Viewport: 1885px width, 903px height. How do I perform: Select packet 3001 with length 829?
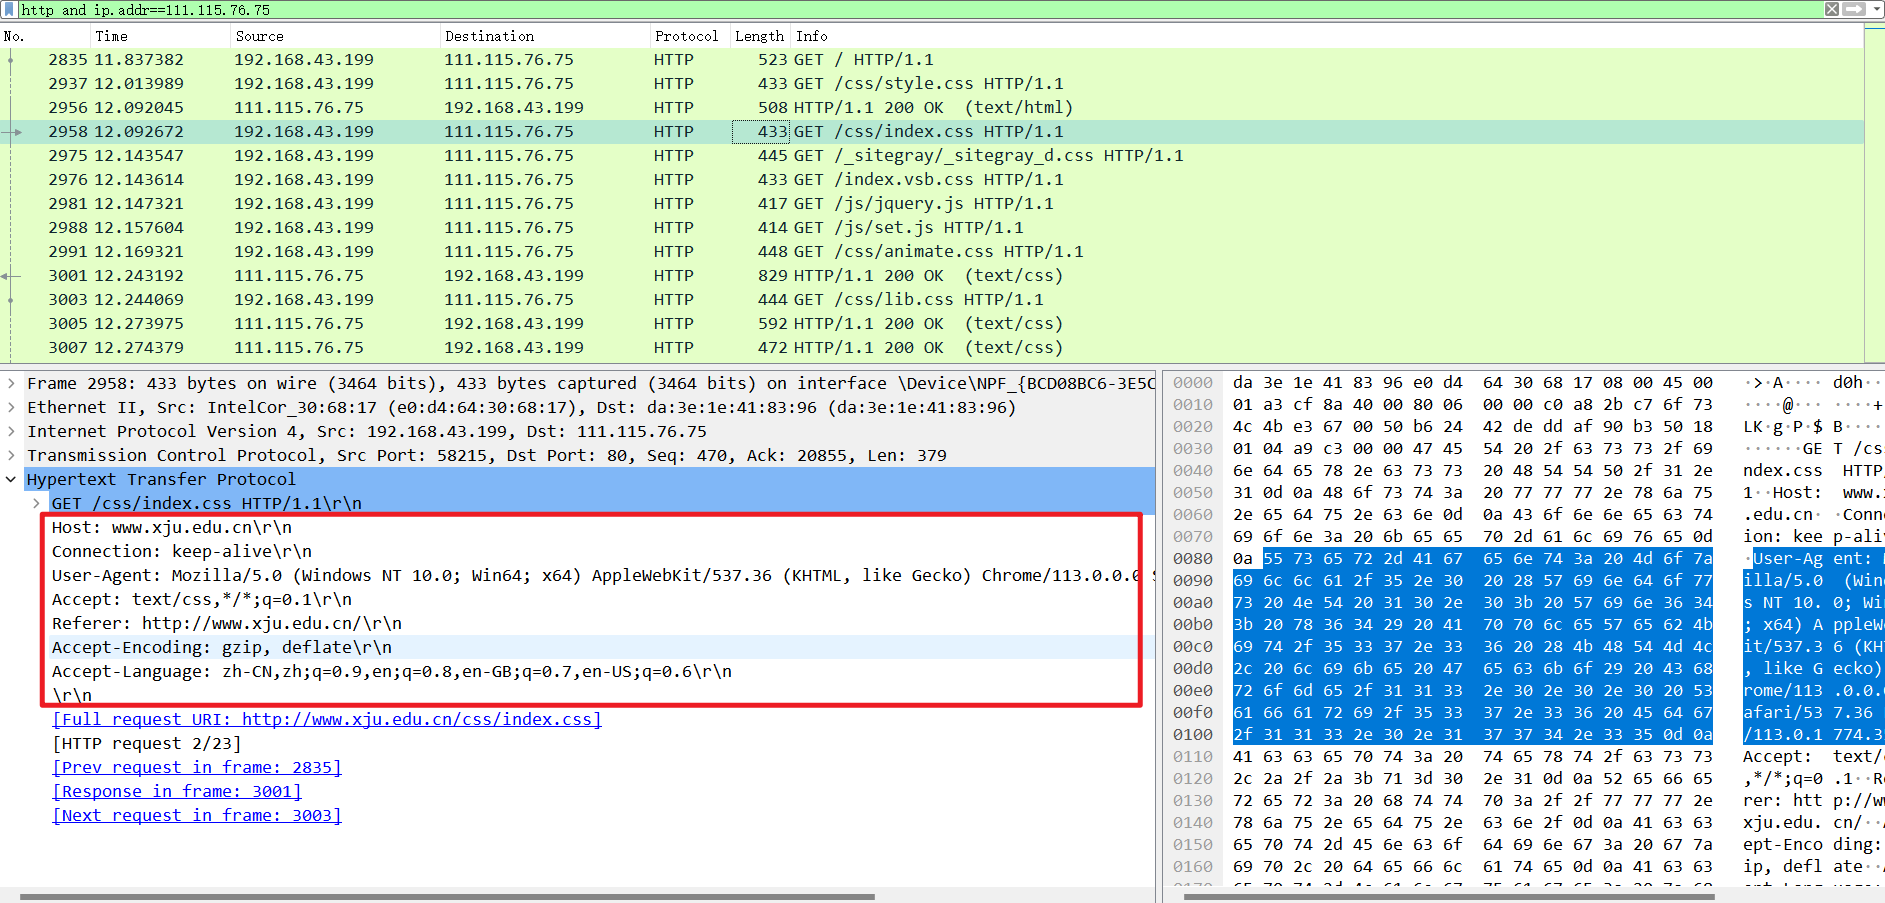tap(932, 276)
